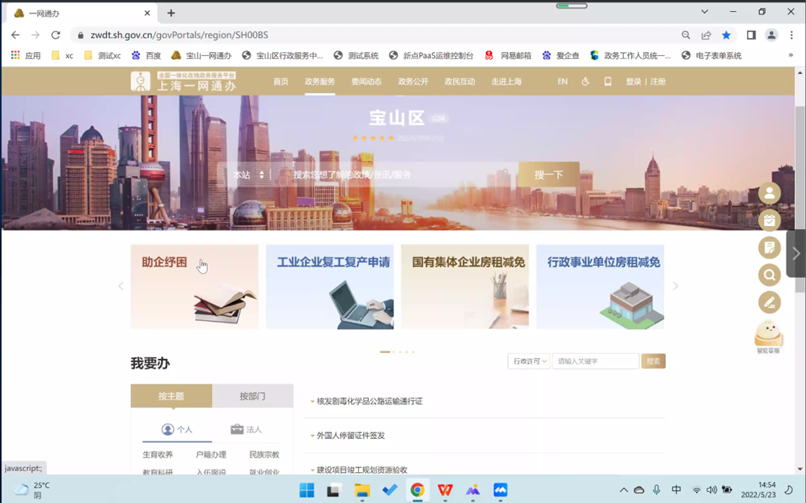
Task: Click the floating search icon in the right sidebar
Action: click(770, 275)
